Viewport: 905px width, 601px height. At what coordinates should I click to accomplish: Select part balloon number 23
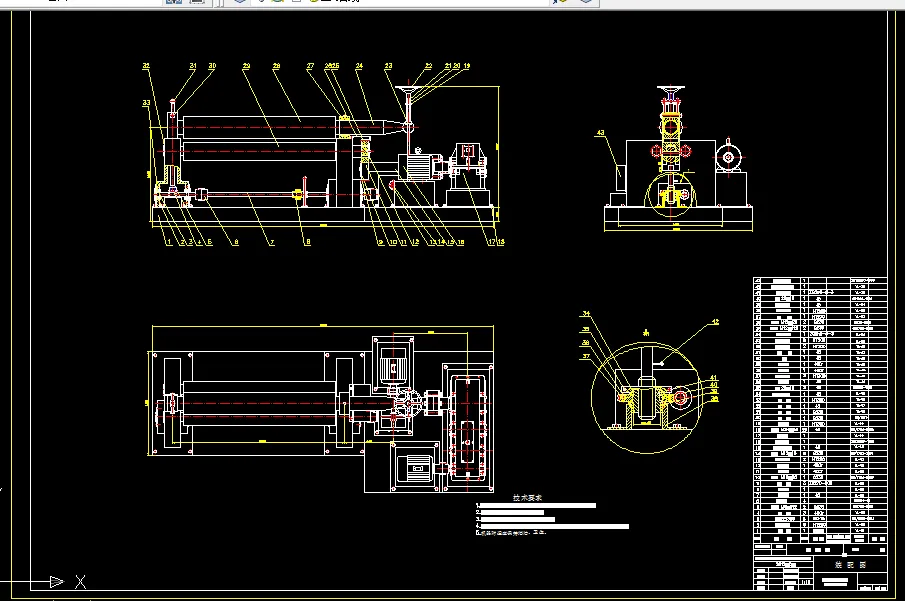(388, 66)
